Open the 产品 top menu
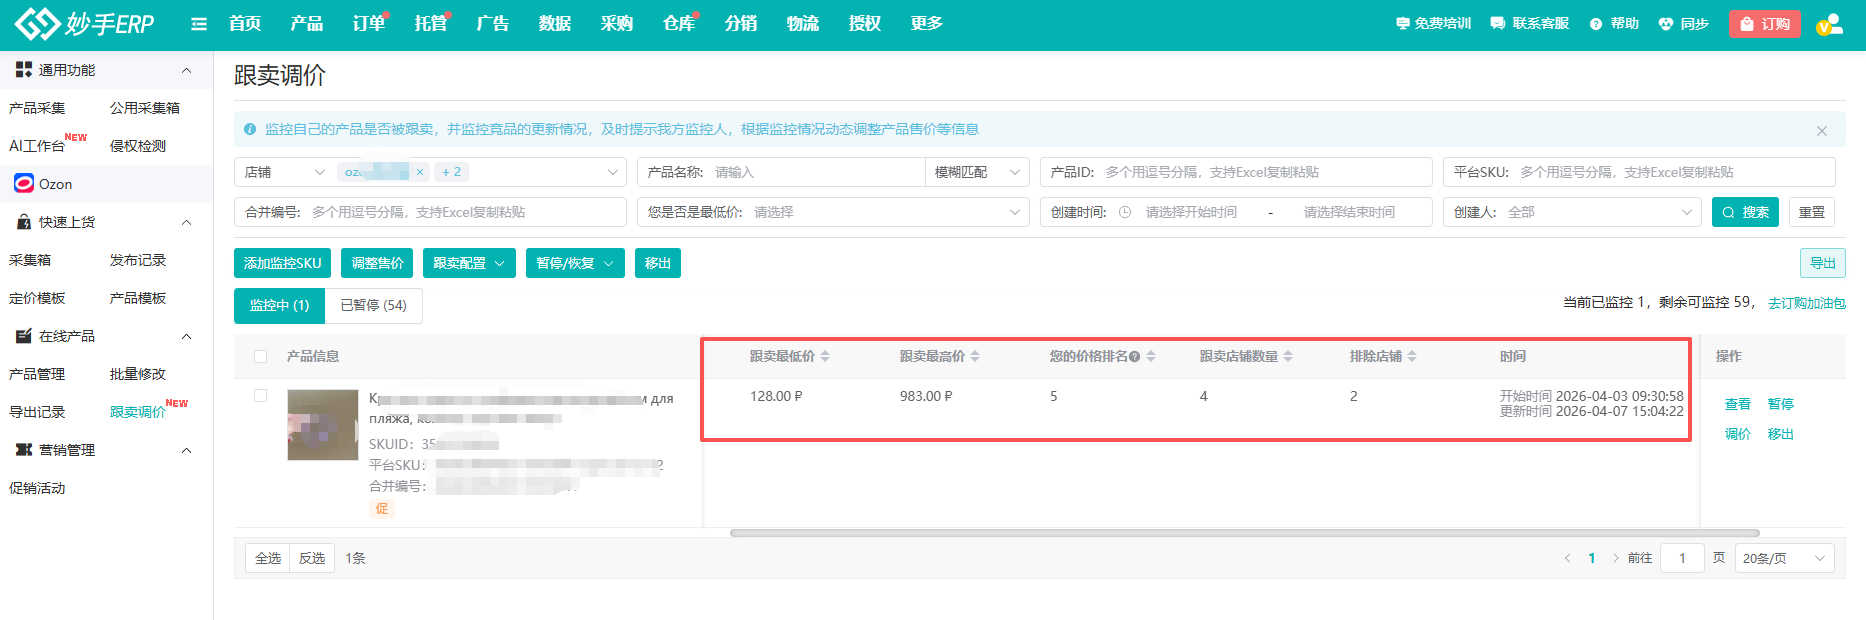This screenshot has height=620, width=1866. tap(307, 24)
